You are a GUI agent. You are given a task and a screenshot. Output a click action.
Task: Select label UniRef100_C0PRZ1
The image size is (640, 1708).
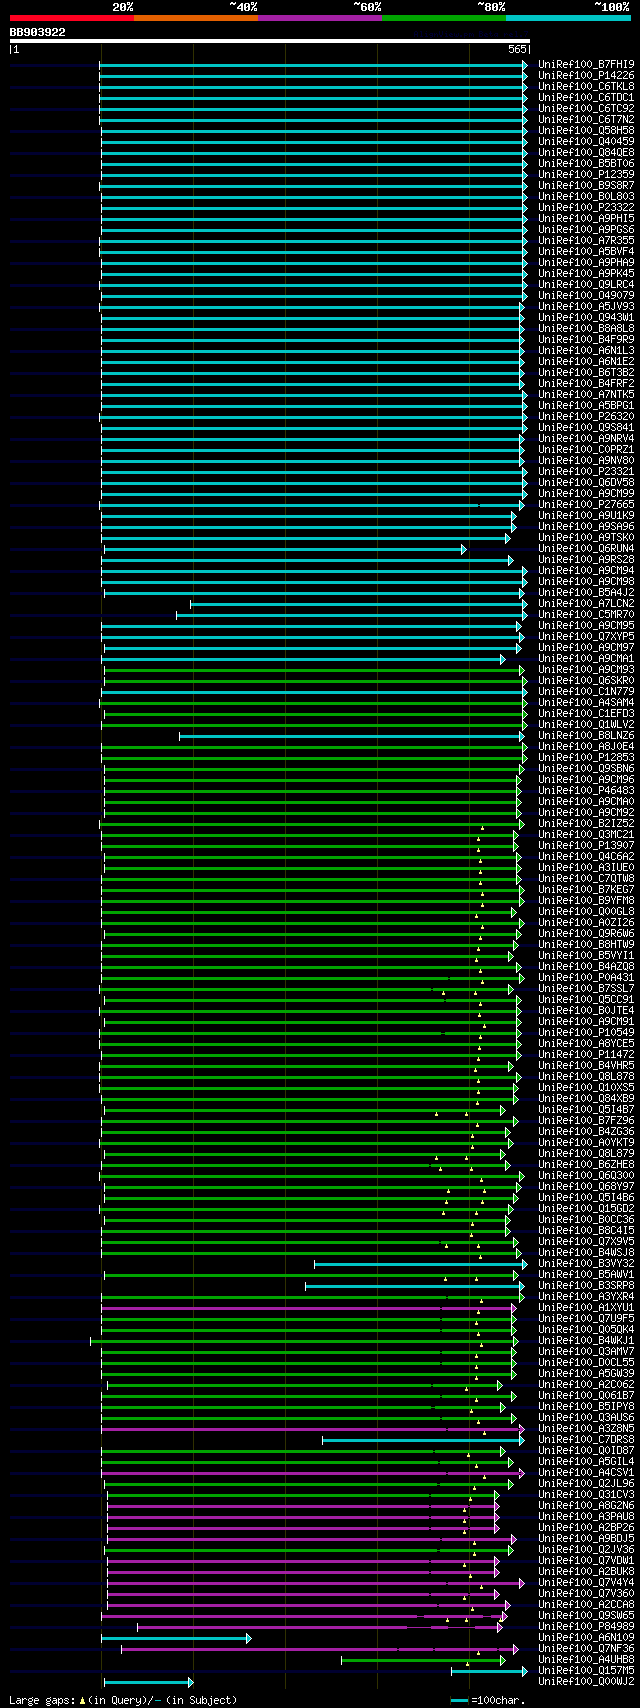(x=586, y=449)
